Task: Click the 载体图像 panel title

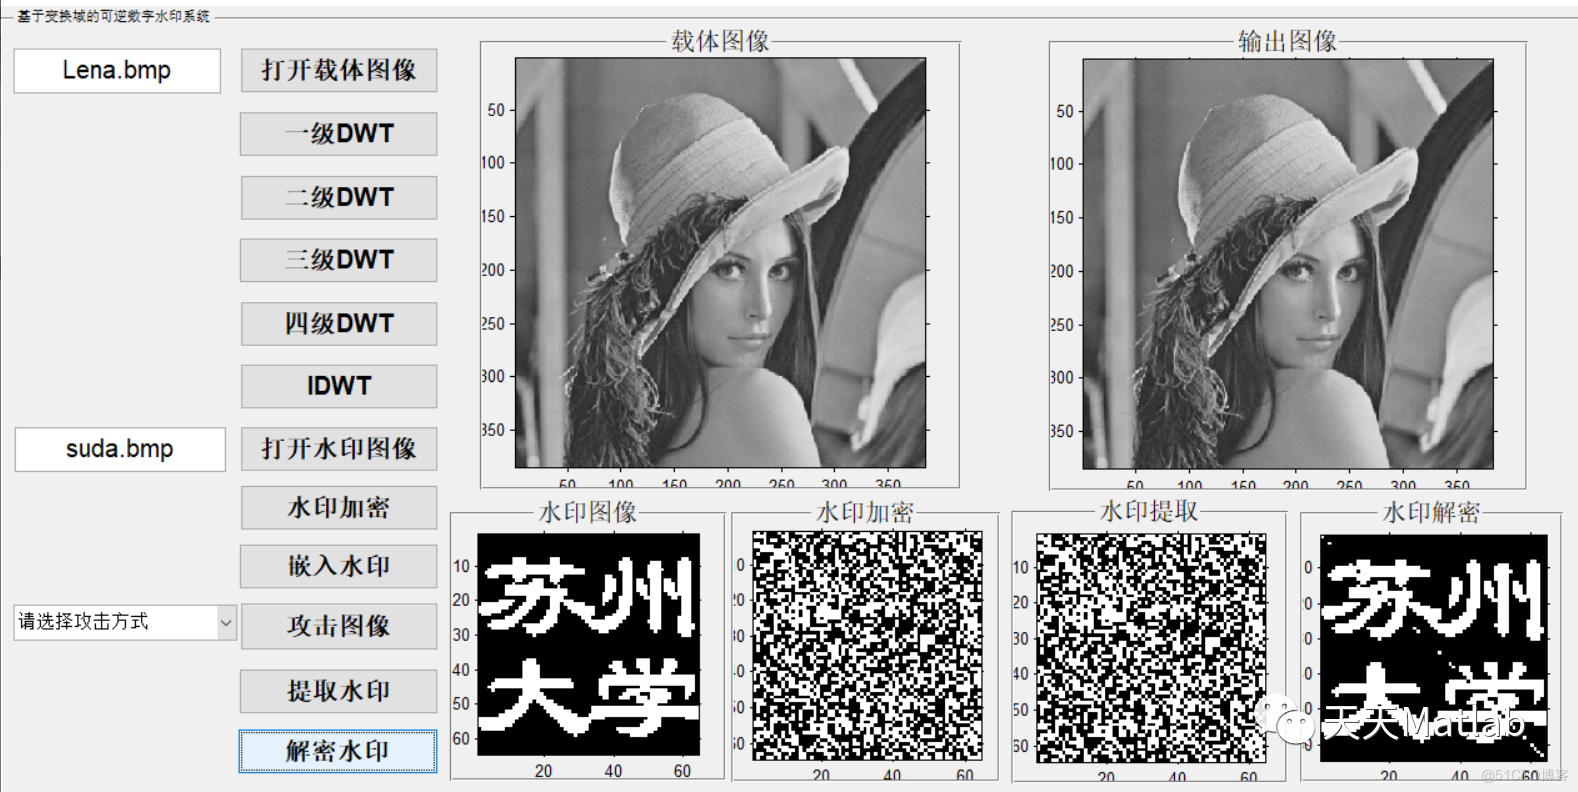Action: (720, 41)
